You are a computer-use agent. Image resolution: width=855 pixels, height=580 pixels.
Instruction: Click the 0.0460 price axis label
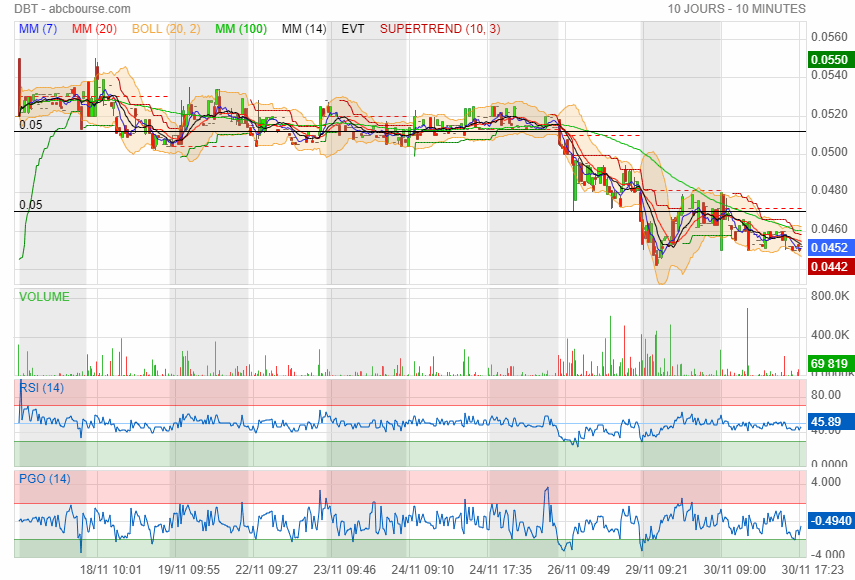[x=829, y=228]
